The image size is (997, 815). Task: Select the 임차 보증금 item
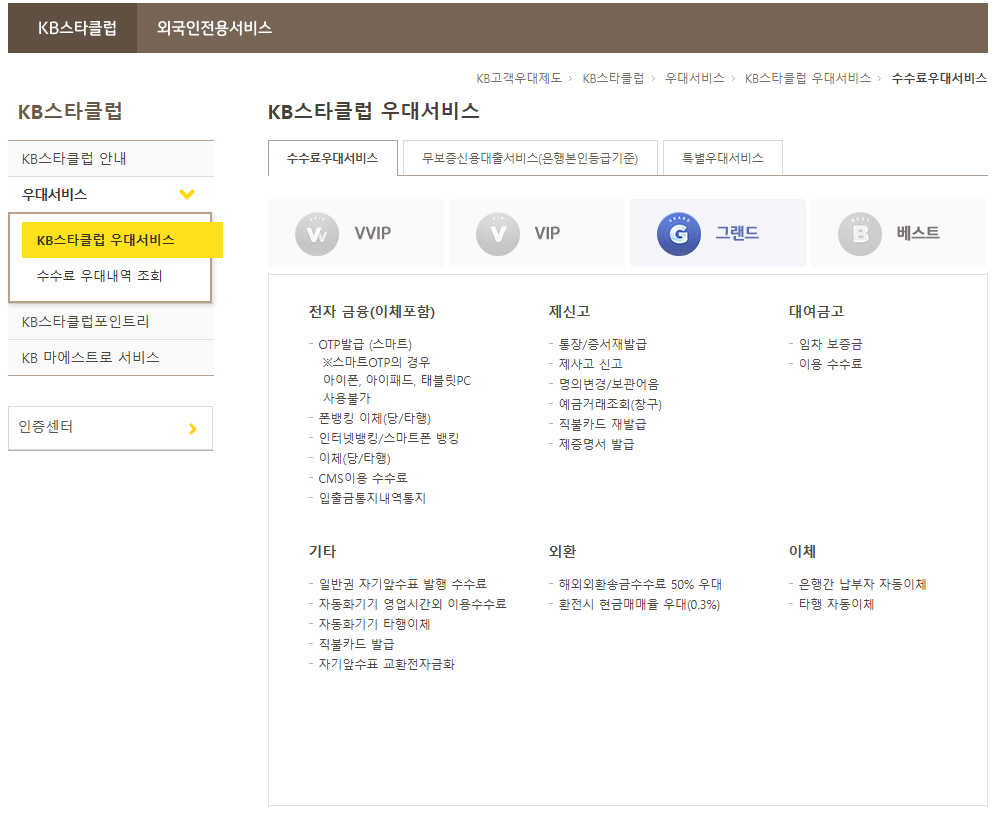click(x=830, y=345)
